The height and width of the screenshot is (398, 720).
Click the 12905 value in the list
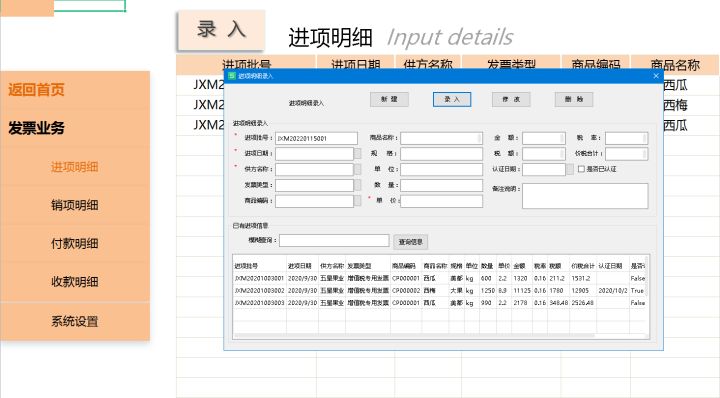click(x=580, y=291)
